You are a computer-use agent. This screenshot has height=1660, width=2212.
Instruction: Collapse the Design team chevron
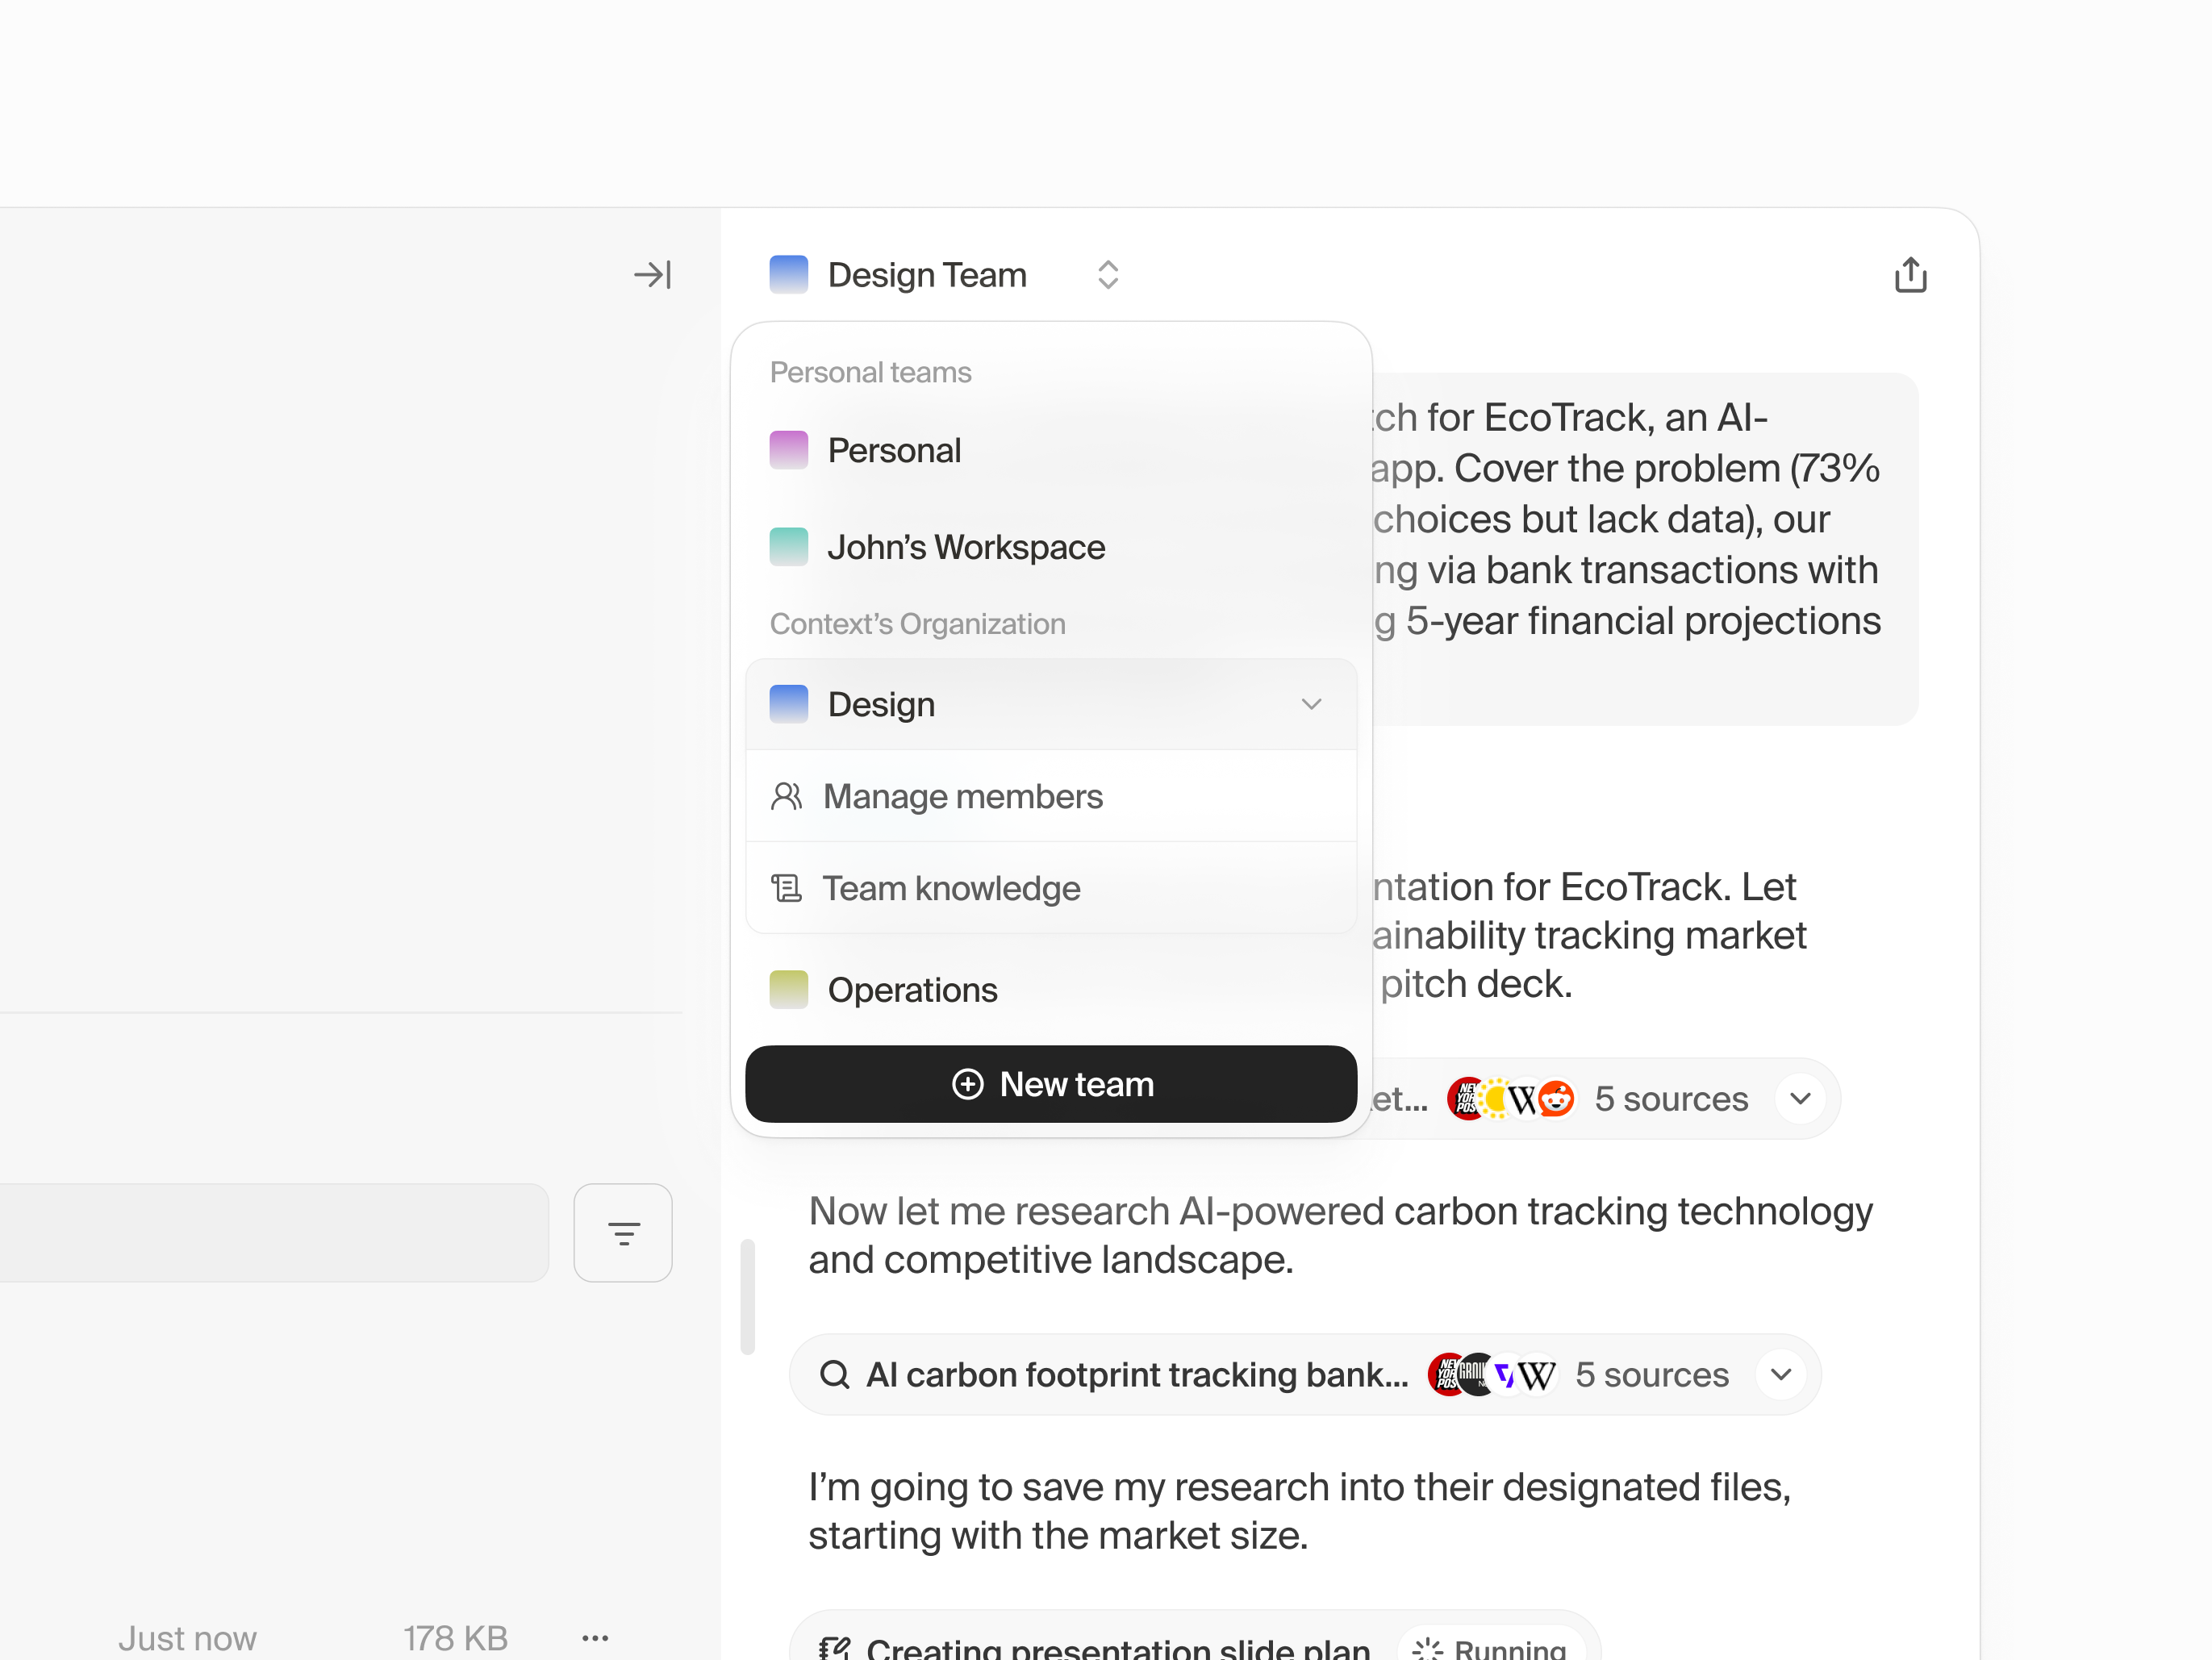click(x=1311, y=704)
